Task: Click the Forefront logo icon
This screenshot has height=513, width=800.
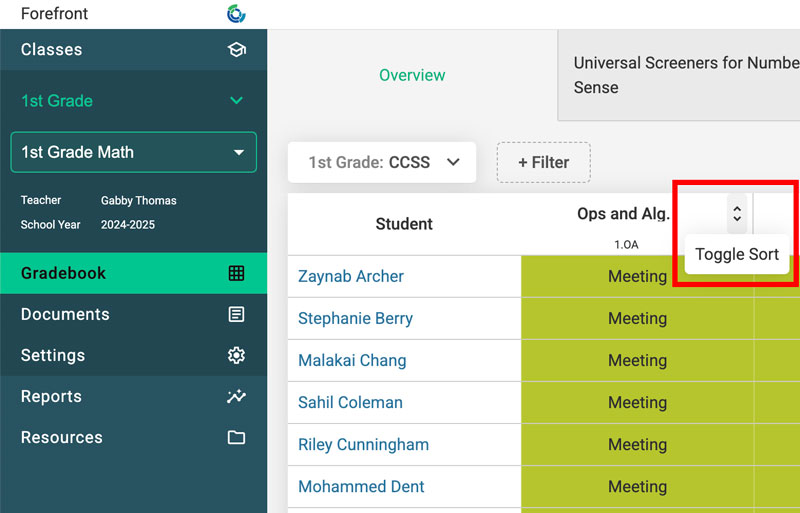Action: coord(236,14)
